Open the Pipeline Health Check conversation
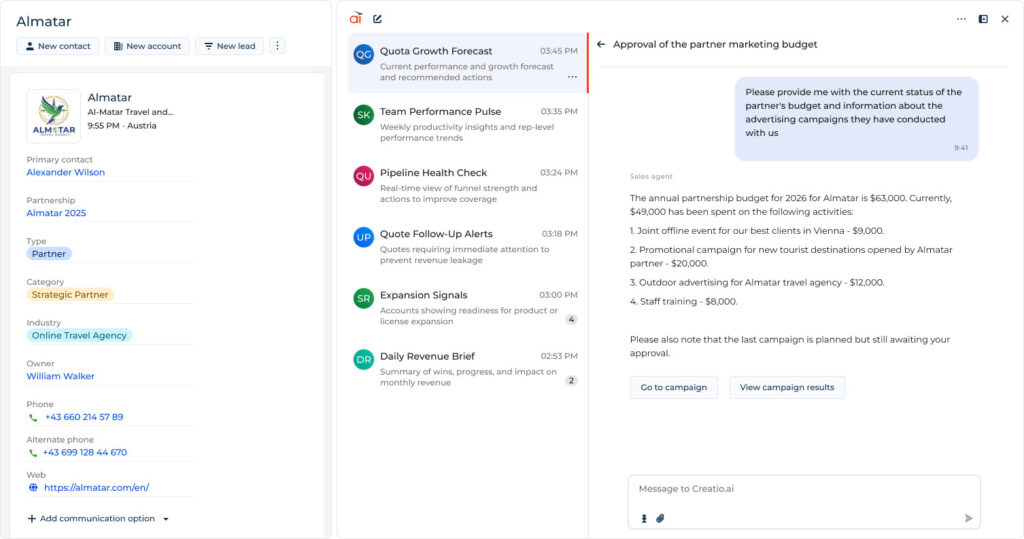1024x539 pixels. pyautogui.click(x=468, y=186)
